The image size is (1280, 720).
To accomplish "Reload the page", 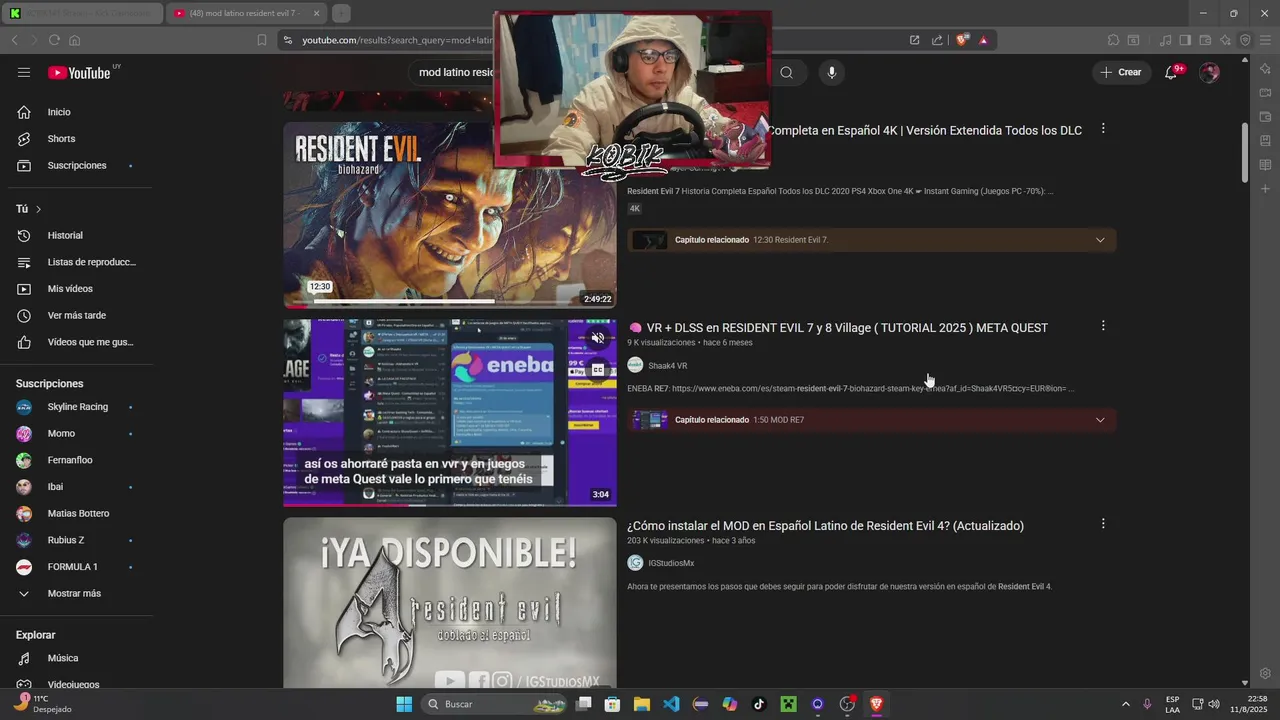I will (54, 40).
